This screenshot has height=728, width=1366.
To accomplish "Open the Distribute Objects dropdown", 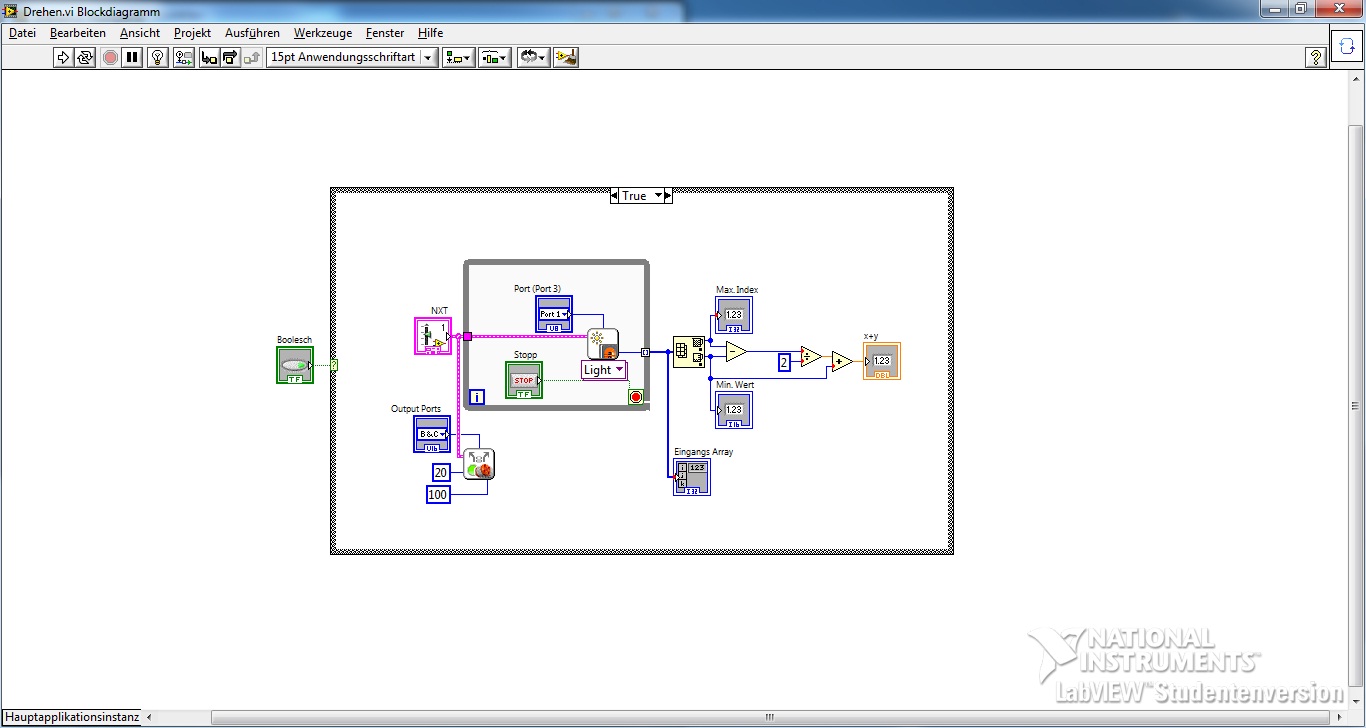I will pyautogui.click(x=495, y=57).
